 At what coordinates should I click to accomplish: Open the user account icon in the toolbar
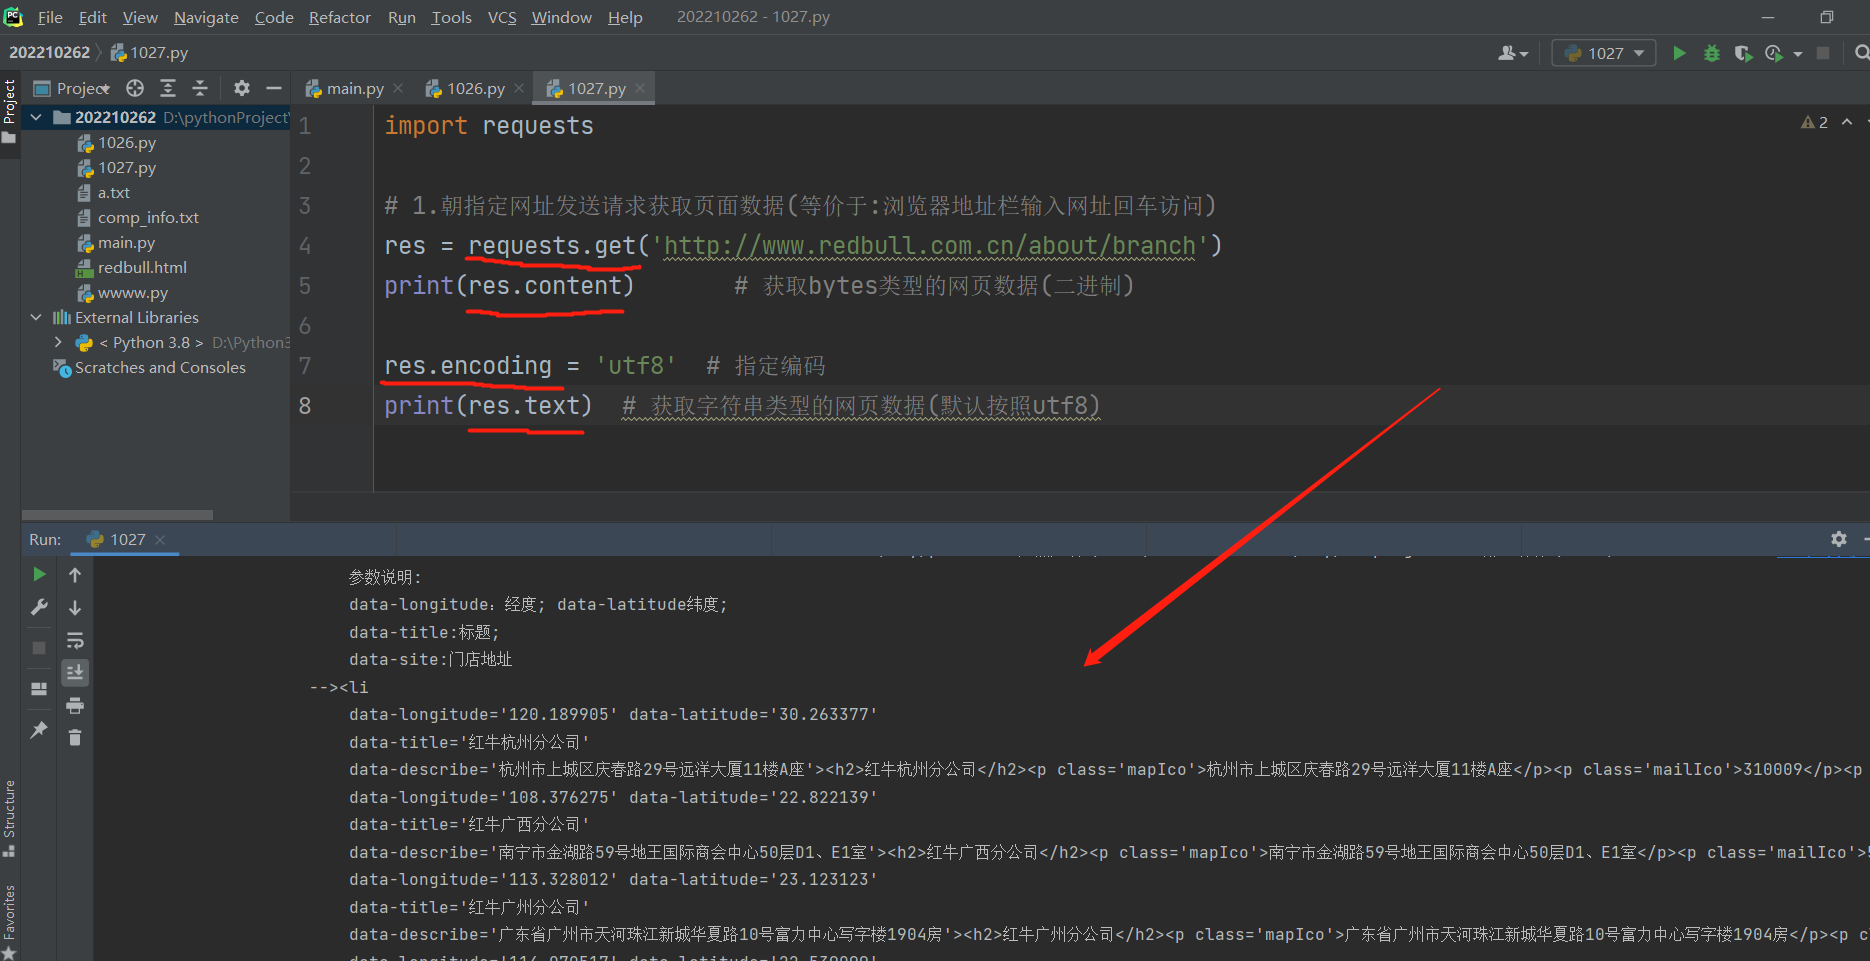click(x=1506, y=53)
